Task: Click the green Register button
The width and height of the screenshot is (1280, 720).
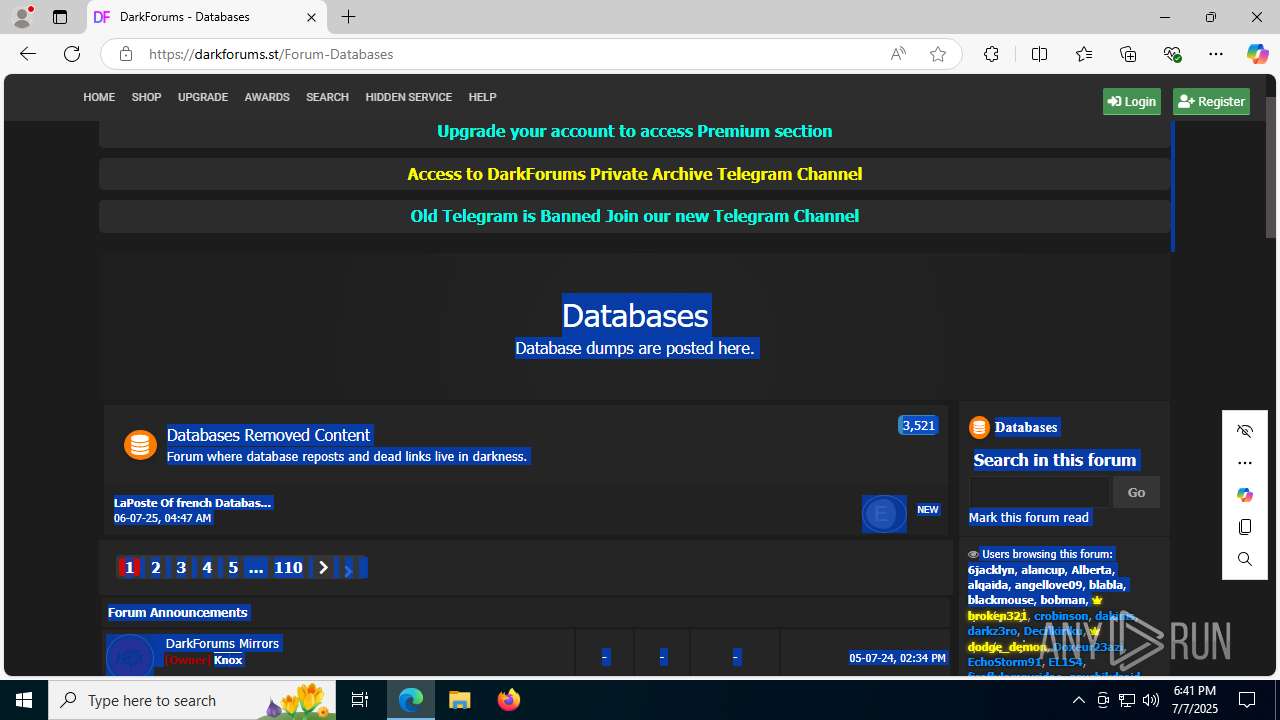Action: coord(1211,101)
